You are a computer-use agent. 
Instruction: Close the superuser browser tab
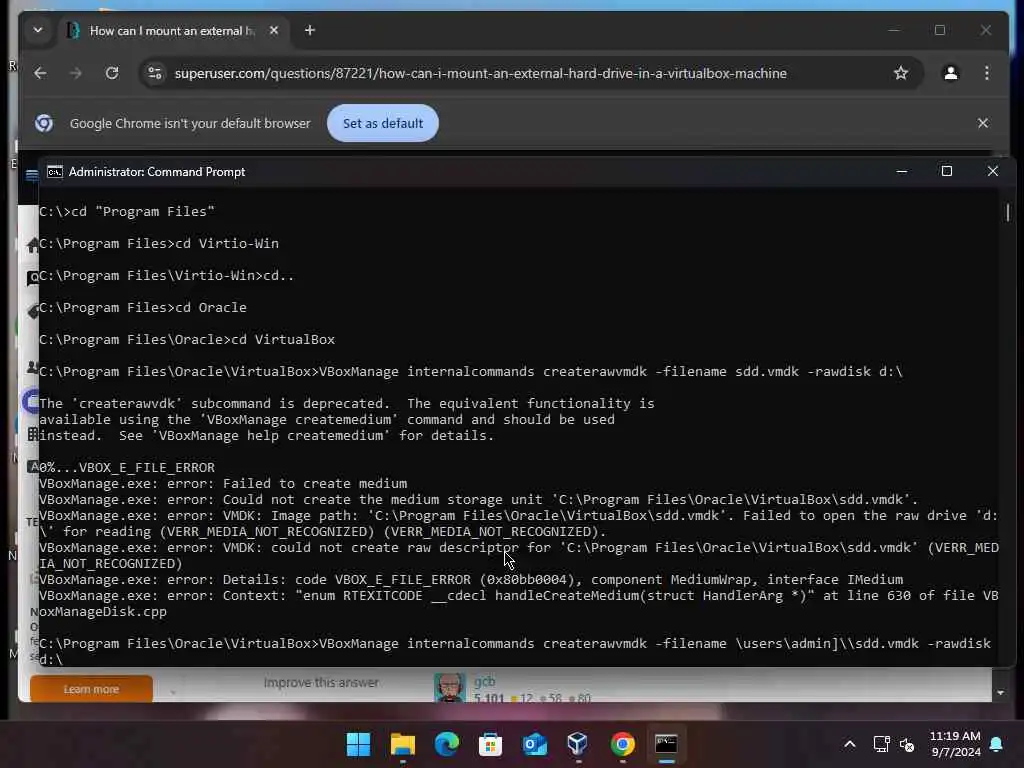click(274, 31)
